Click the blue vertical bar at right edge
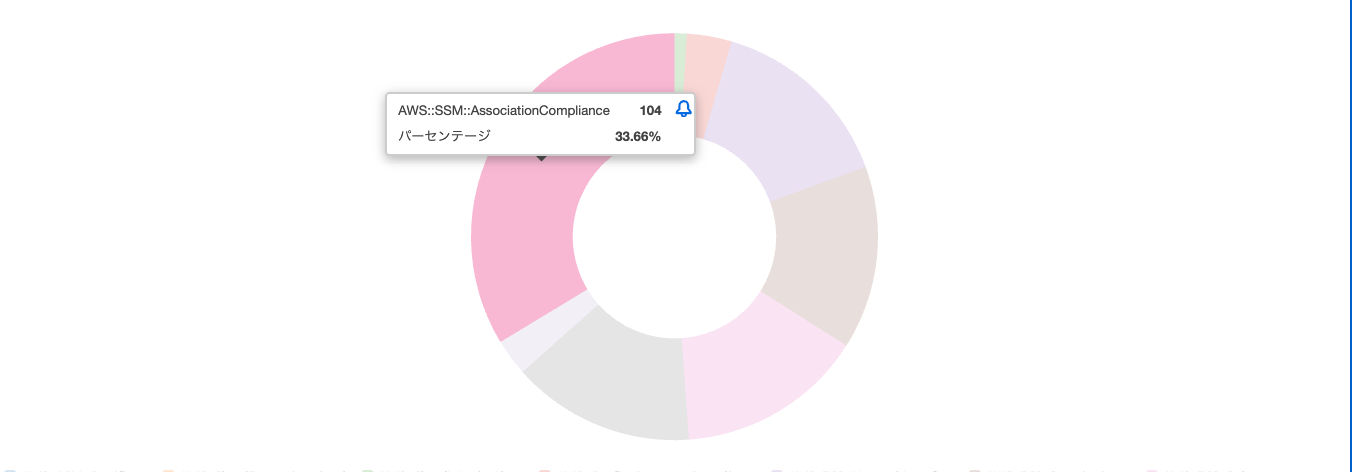Viewport: 1352px width, 472px height. [x=1350, y=236]
